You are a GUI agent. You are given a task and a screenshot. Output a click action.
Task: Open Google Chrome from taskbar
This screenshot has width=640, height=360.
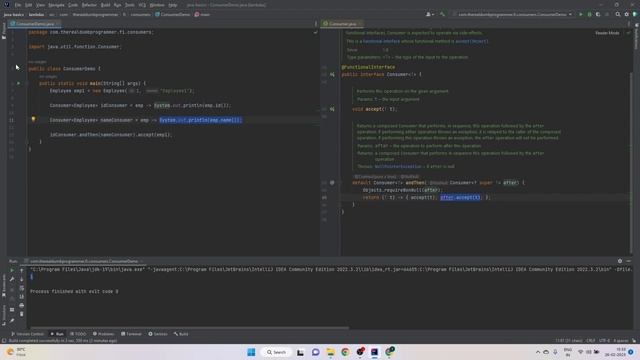[345, 352]
